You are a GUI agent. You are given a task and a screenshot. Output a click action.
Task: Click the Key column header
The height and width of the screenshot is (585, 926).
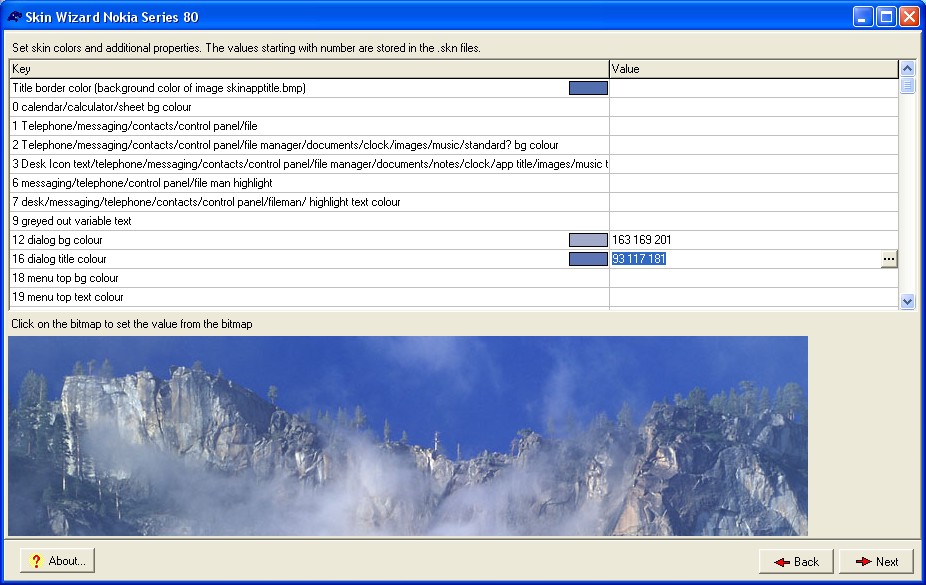click(309, 69)
